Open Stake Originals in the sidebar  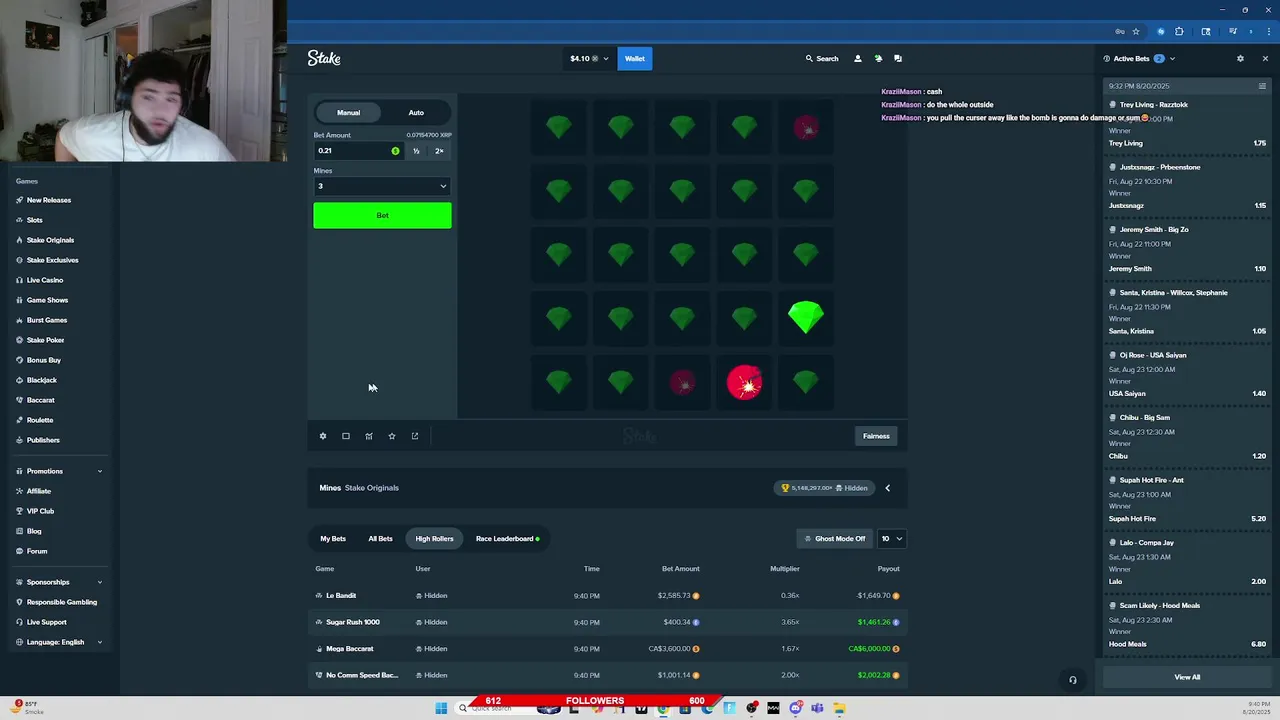(x=50, y=240)
